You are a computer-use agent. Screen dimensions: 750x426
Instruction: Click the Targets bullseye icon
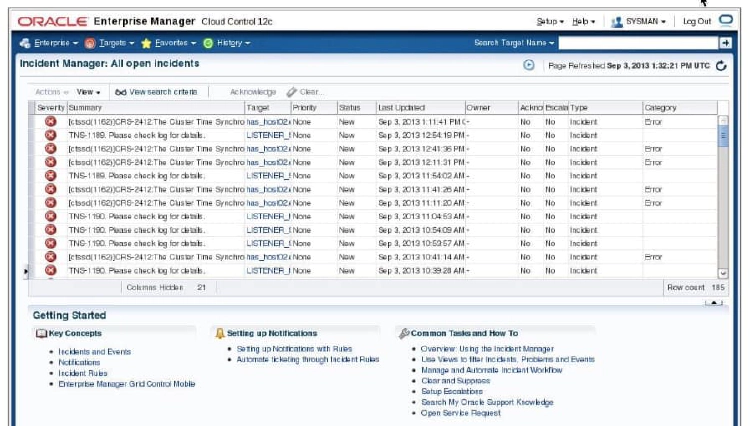90,43
